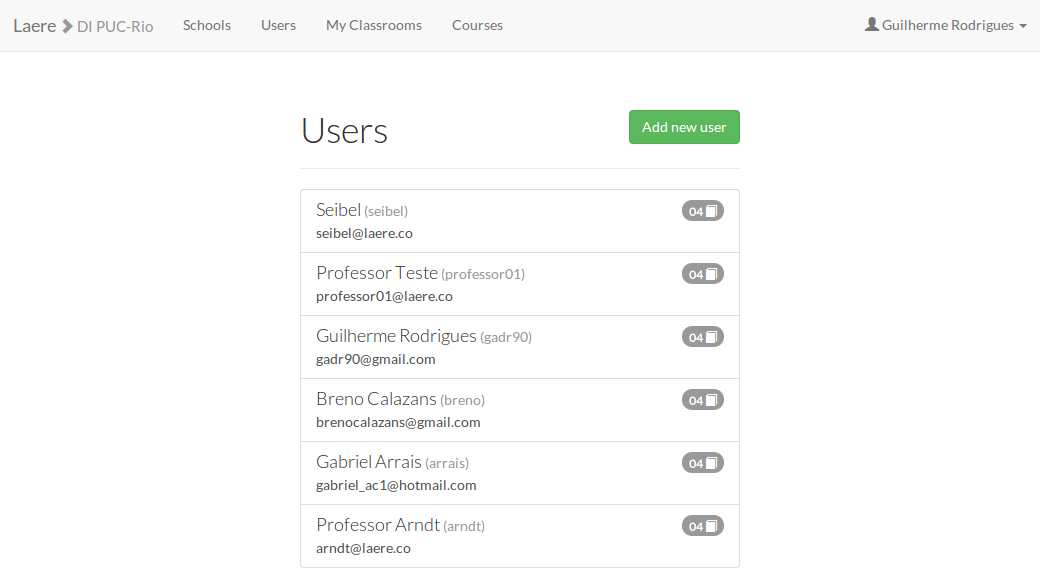1040x583 pixels.
Task: Click the user silhouette icon in navbar
Action: pos(872,25)
